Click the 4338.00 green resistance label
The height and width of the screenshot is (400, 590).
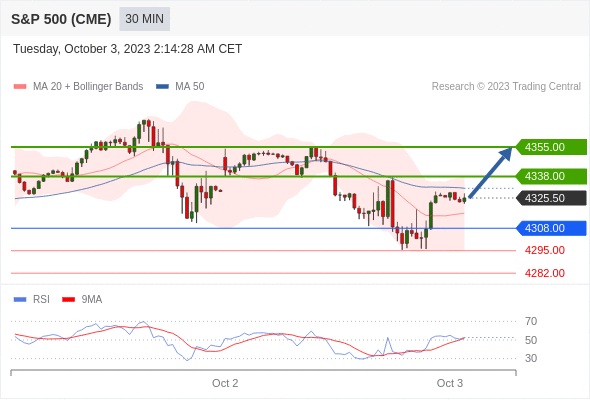[x=551, y=176]
